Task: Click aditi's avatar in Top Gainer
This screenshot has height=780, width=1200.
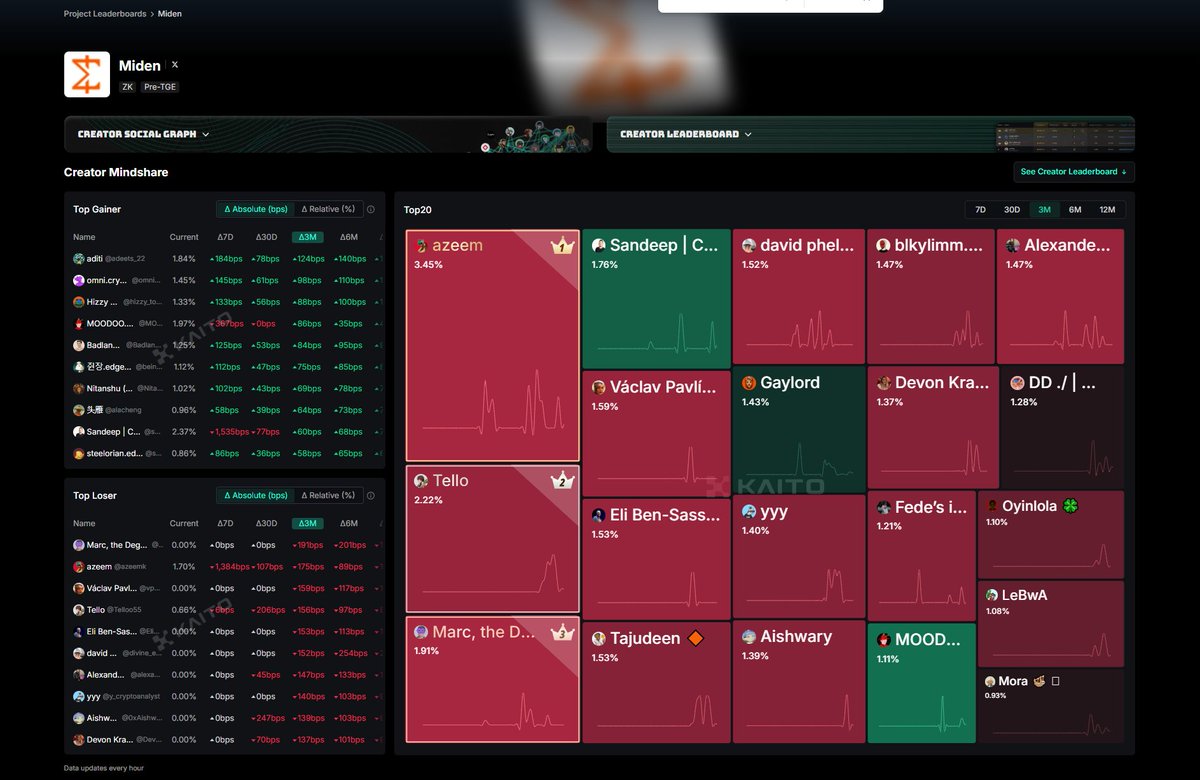Action: click(79, 259)
